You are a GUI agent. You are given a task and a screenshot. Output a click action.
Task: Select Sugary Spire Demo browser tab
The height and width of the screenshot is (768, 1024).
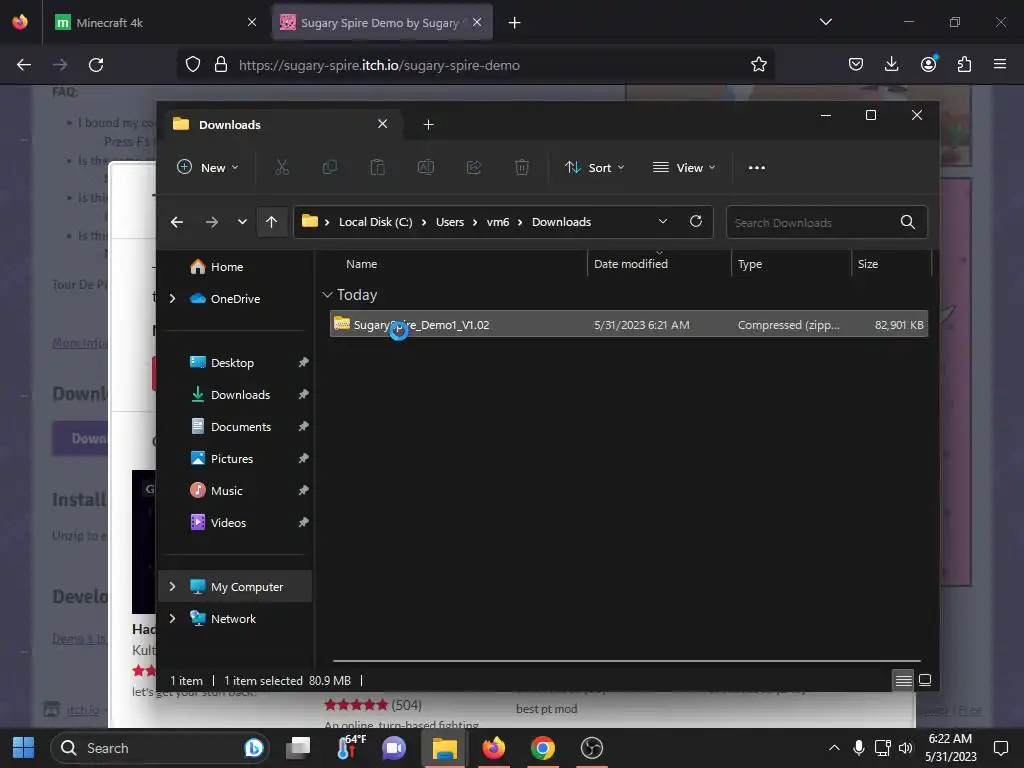point(381,23)
